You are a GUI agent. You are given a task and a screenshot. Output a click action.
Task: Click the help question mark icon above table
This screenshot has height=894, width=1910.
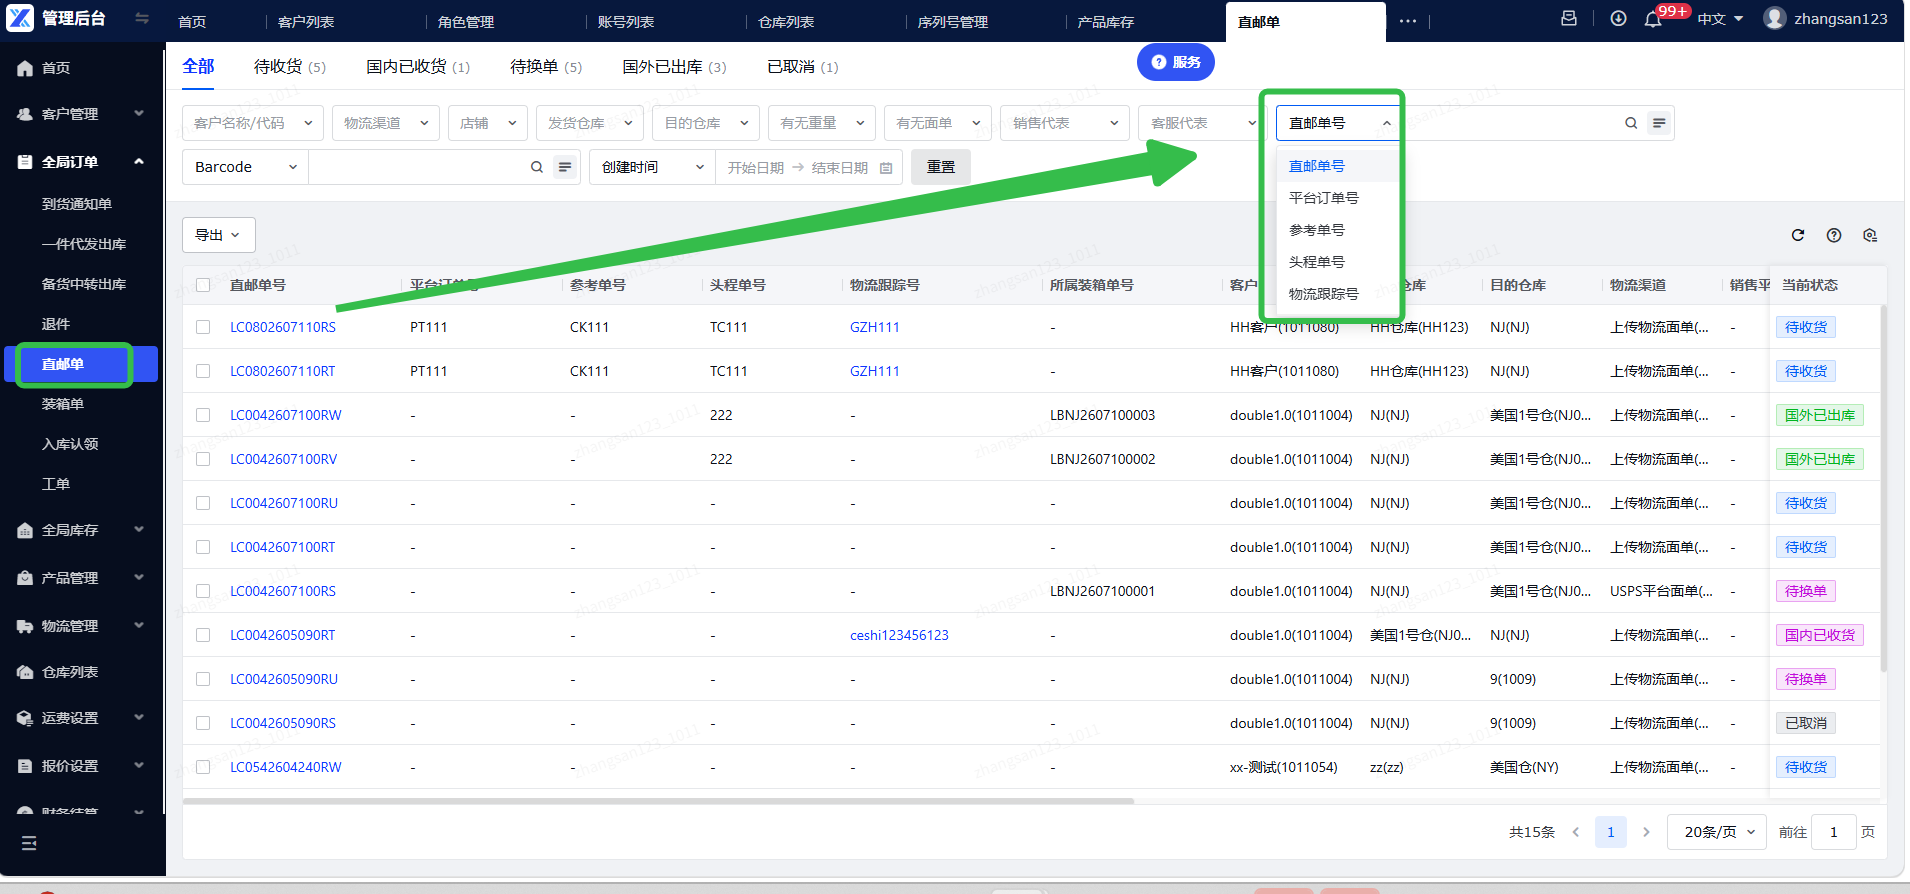pos(1834,235)
